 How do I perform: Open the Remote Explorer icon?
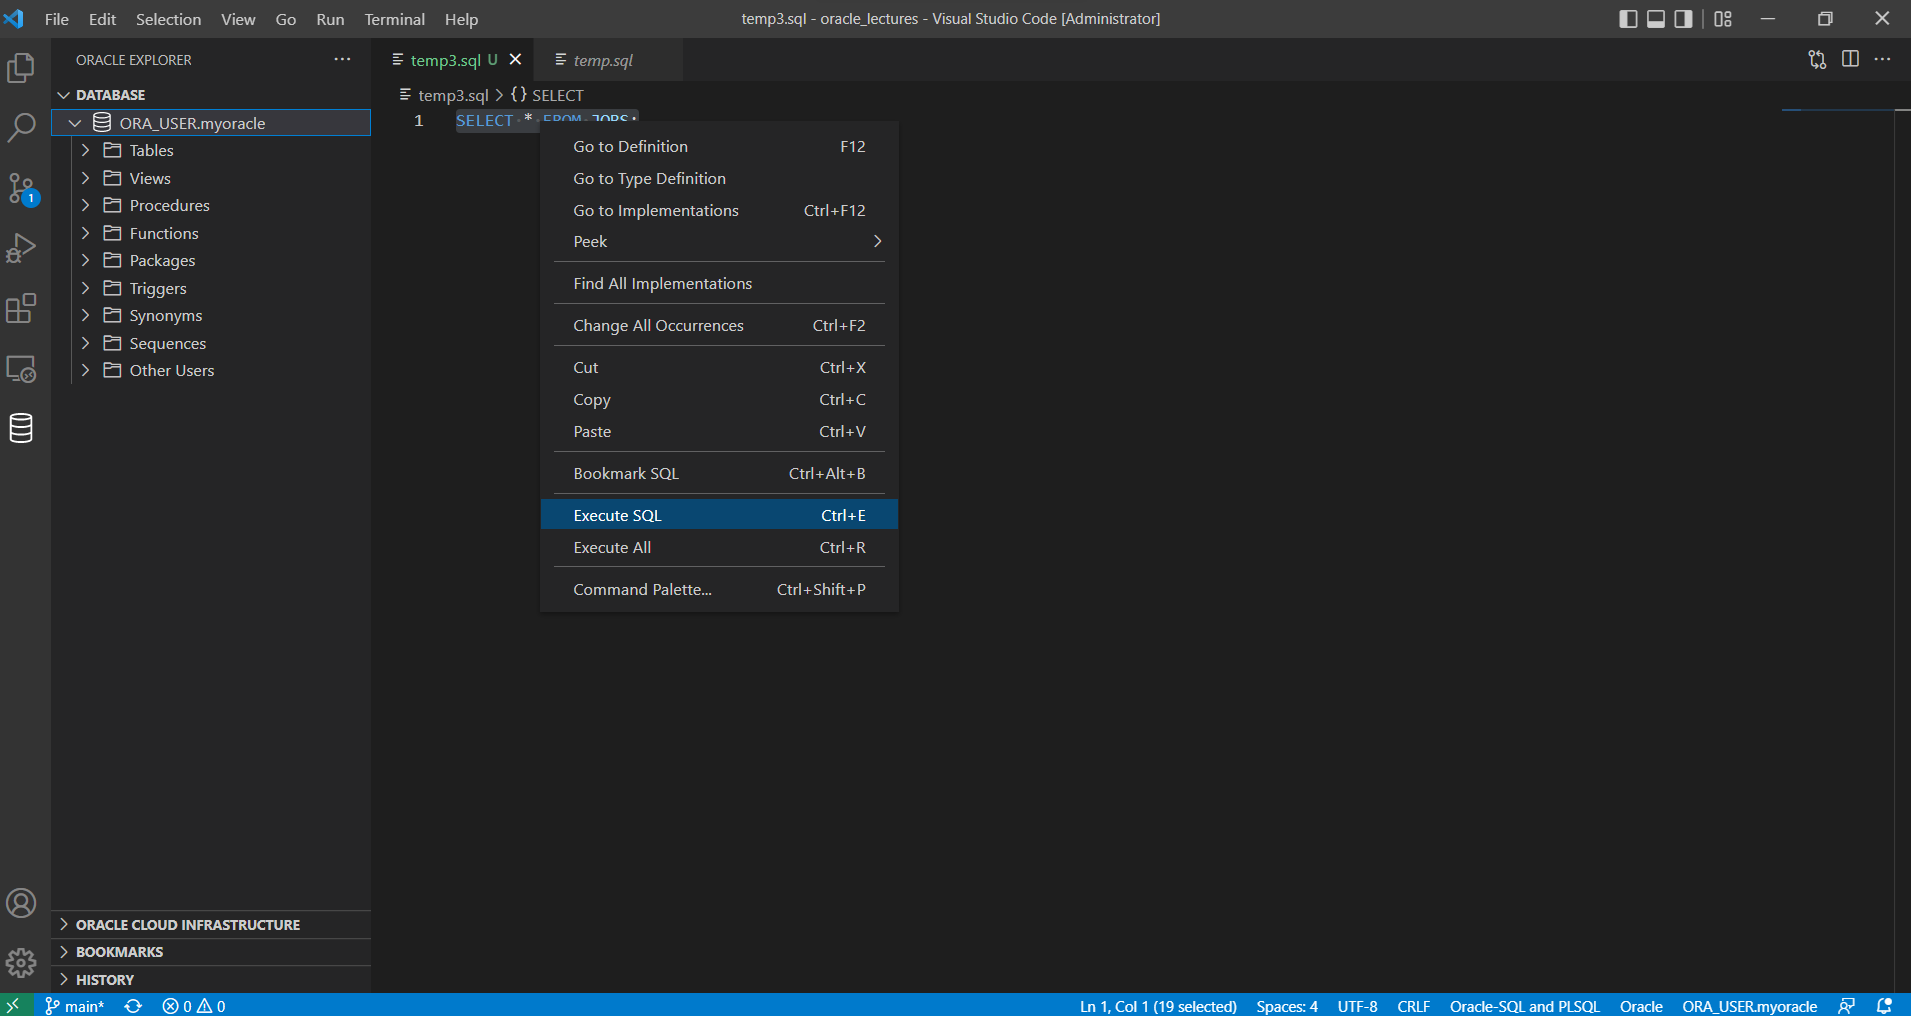point(21,369)
